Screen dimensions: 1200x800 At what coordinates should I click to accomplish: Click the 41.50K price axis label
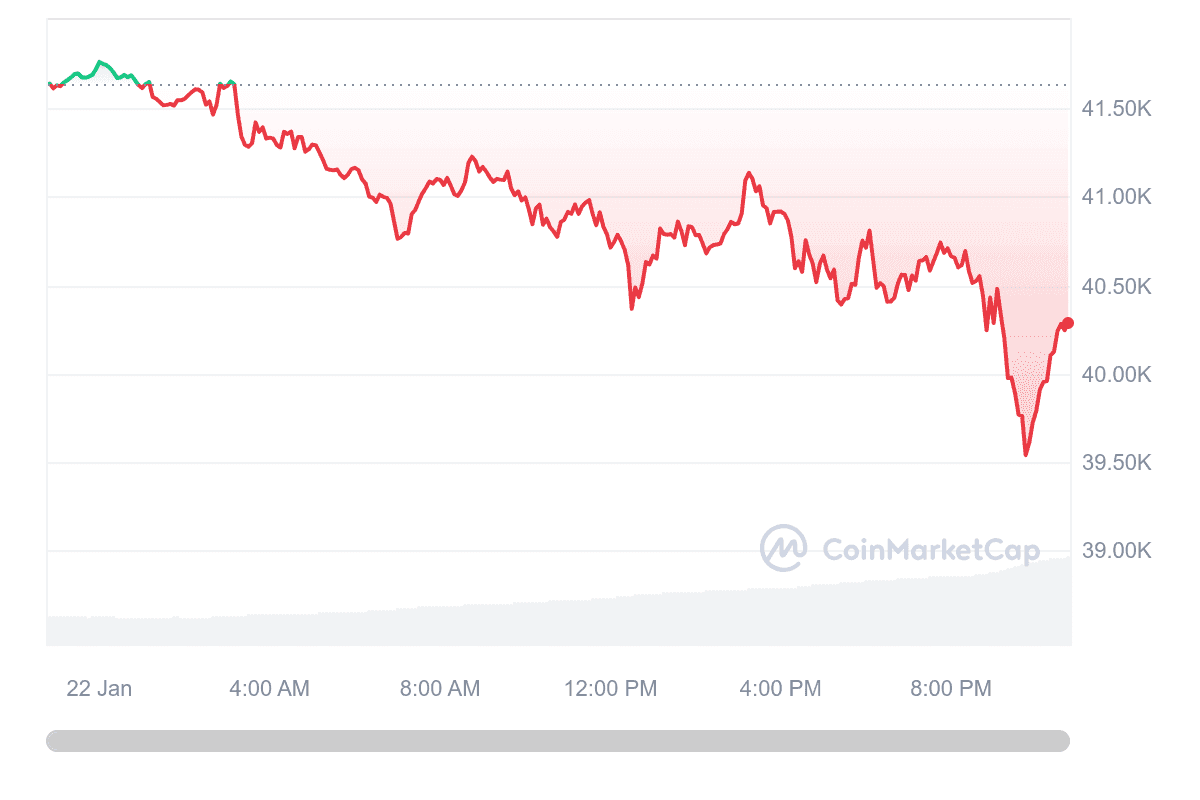point(1117,109)
